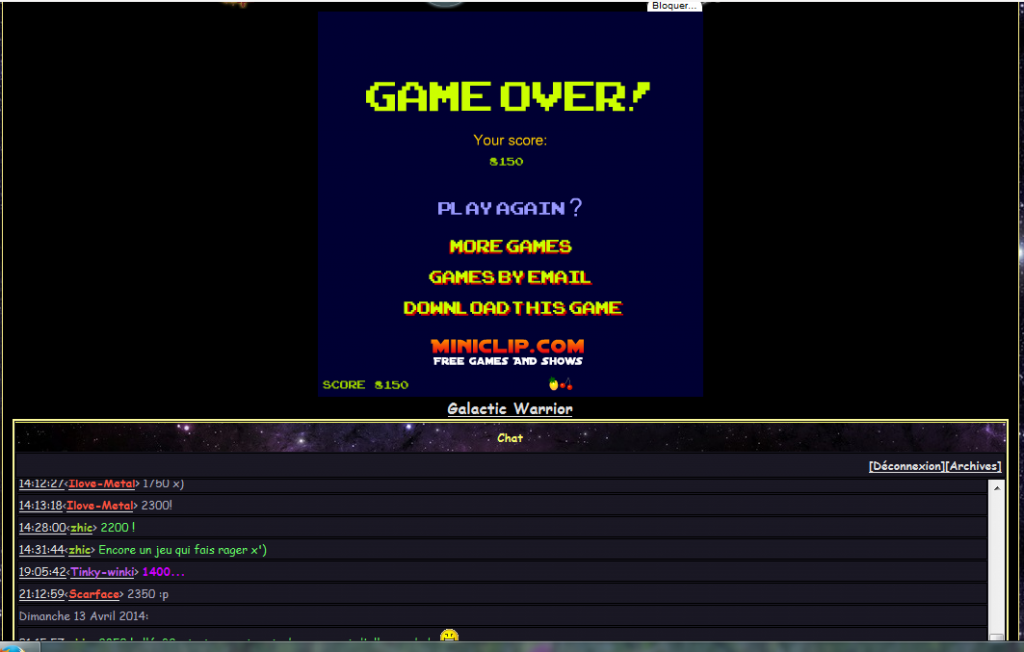The width and height of the screenshot is (1024, 652).
Task: Open the Galactic Warrior title link
Action: pos(510,409)
